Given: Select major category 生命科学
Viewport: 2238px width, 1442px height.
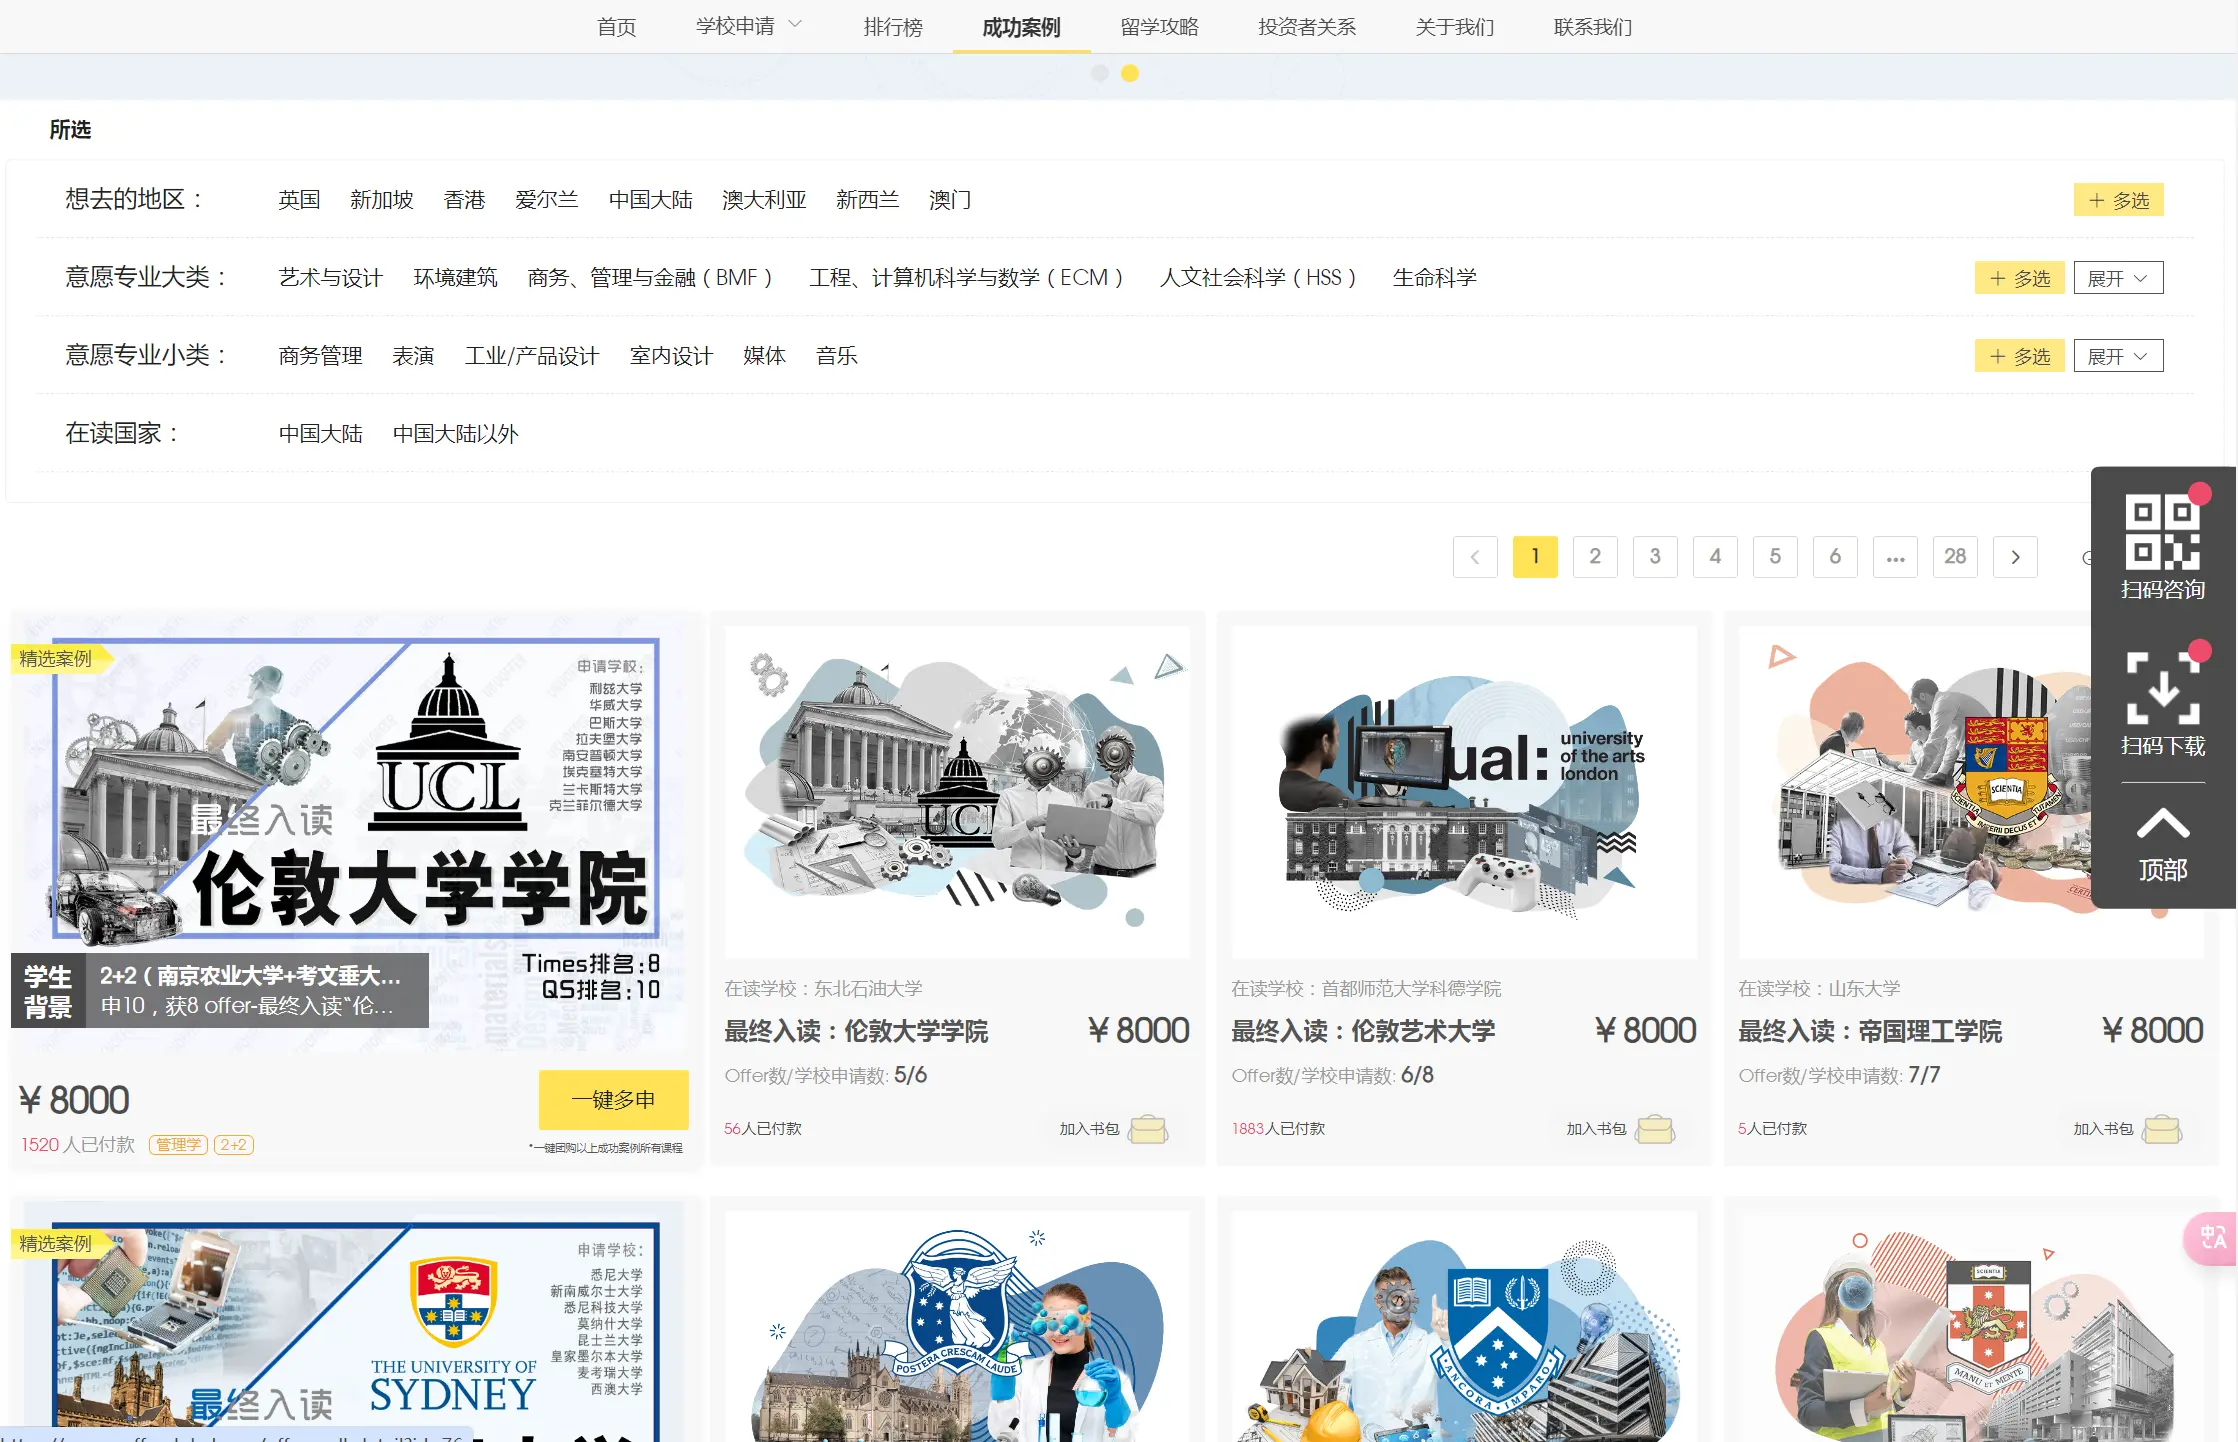Looking at the screenshot, I should pos(1434,278).
